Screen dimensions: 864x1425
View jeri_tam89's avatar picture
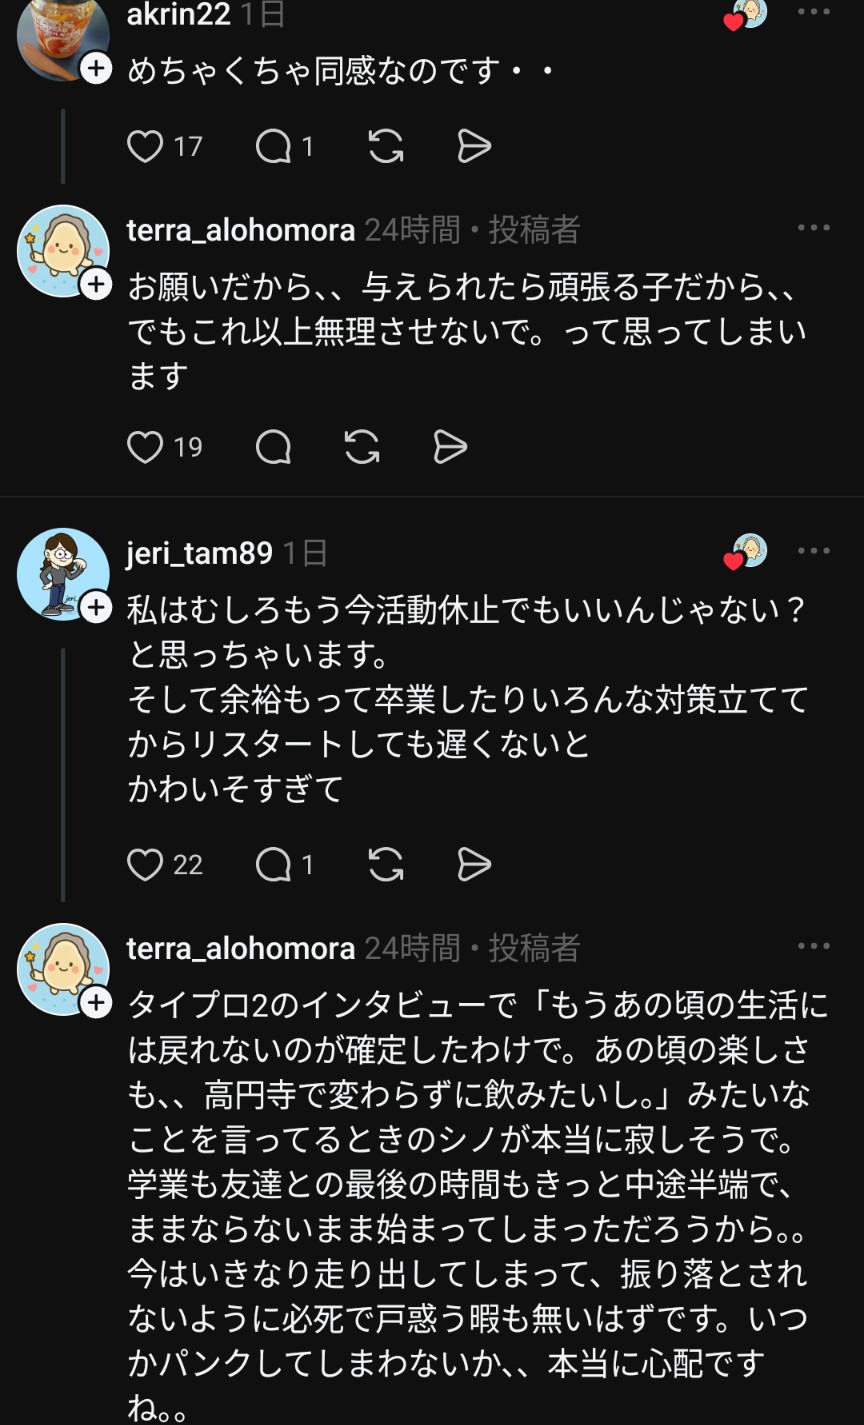(x=60, y=572)
